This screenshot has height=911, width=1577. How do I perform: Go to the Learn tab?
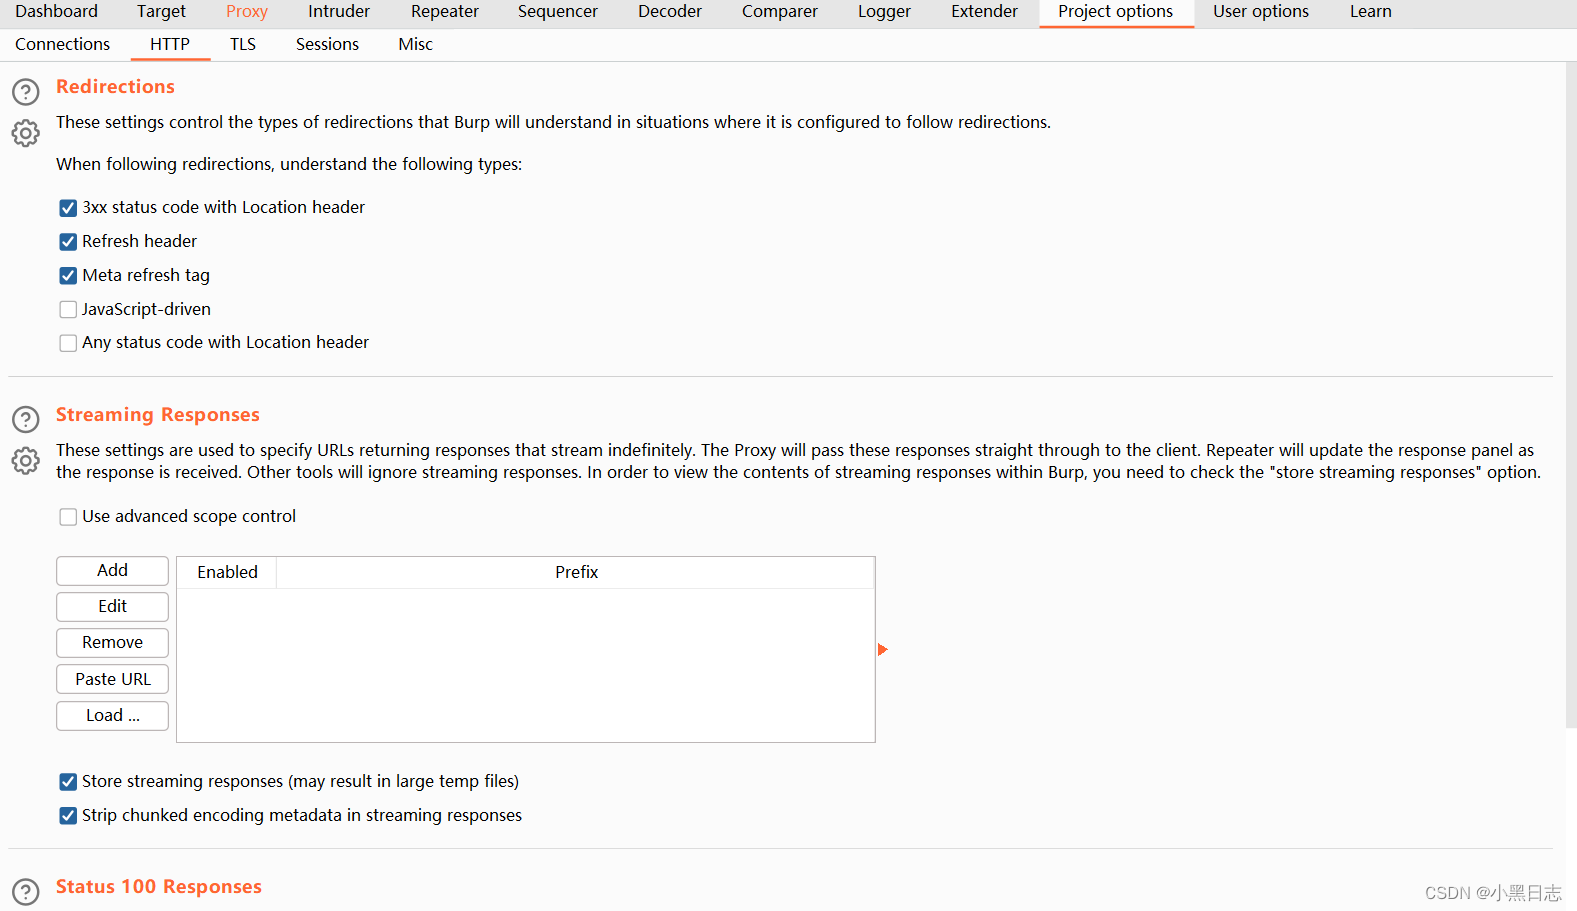click(1371, 12)
